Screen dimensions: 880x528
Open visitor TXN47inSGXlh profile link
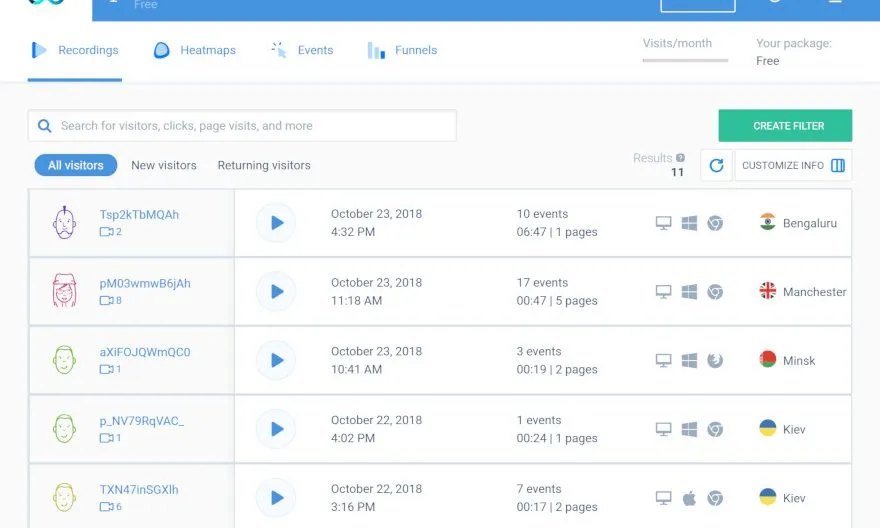click(x=139, y=489)
